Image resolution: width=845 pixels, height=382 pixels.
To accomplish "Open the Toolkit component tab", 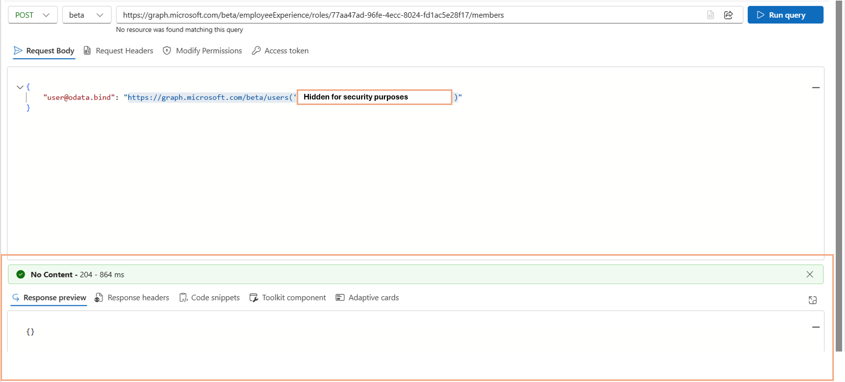I will (x=288, y=298).
